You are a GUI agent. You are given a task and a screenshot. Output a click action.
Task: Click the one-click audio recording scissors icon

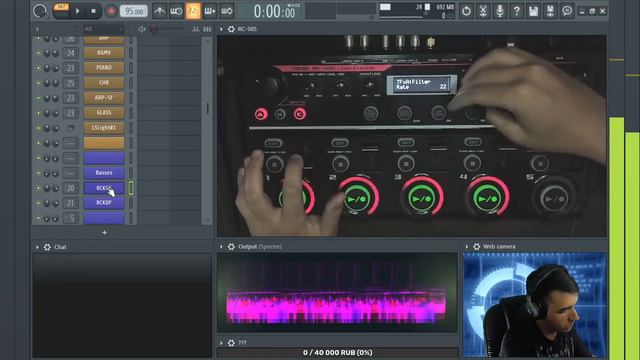tap(483, 11)
